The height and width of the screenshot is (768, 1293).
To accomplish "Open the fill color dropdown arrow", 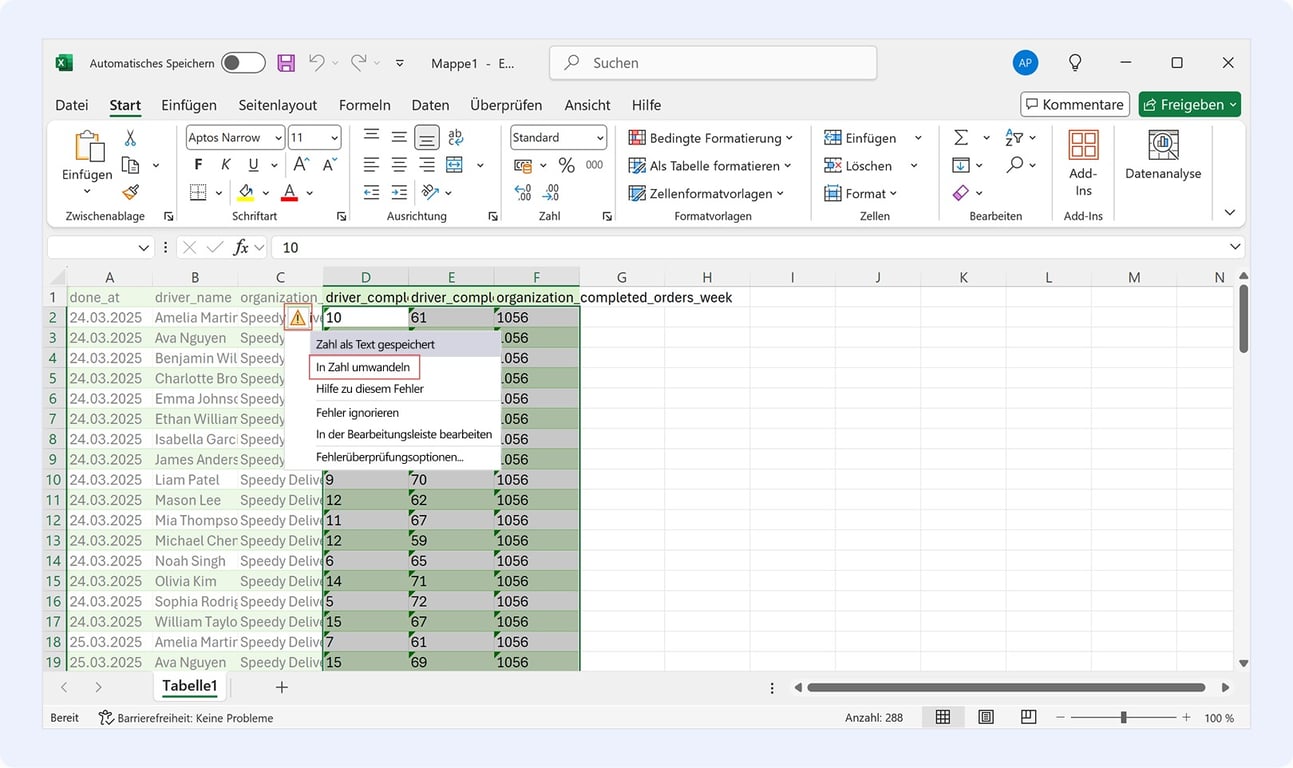I will coord(265,193).
